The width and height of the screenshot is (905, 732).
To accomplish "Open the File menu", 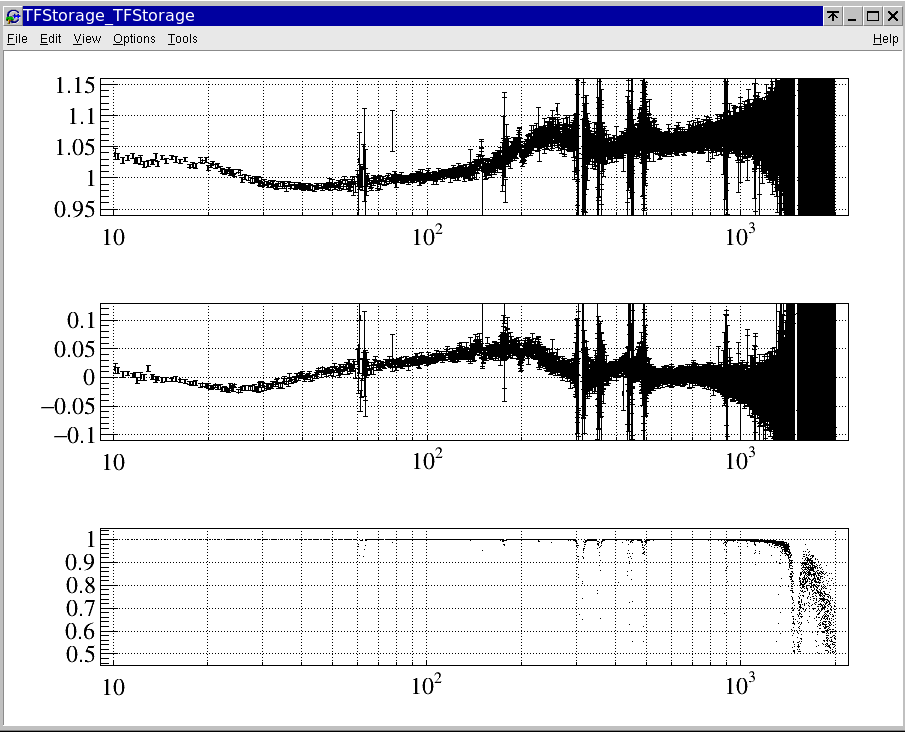I will coord(17,39).
